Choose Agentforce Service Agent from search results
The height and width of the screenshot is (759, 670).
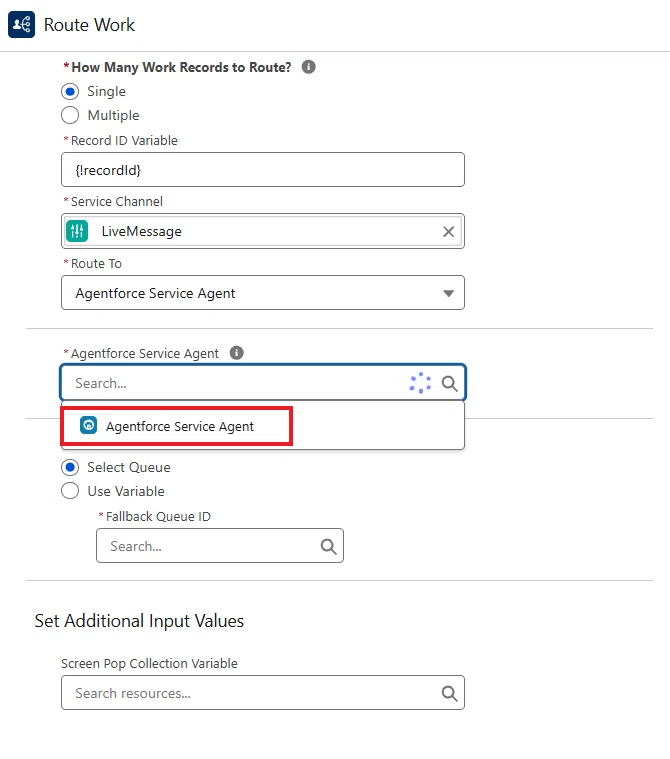[x=263, y=426]
